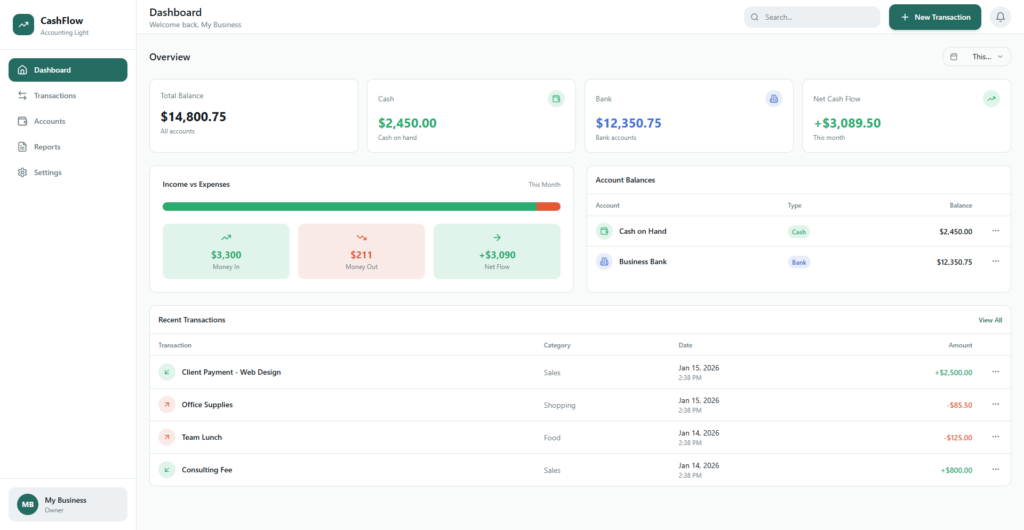Click the notification bell icon
The height and width of the screenshot is (530, 1024).
click(x=1000, y=17)
